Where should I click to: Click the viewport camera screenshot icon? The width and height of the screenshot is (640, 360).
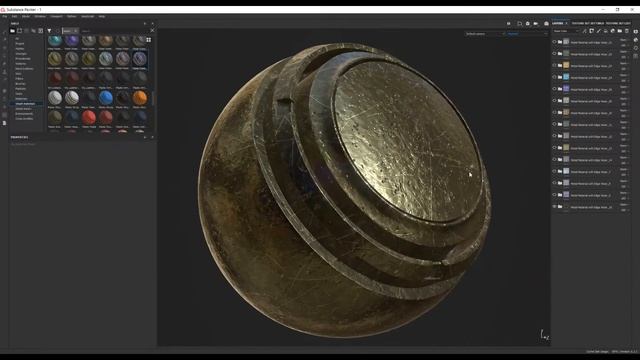point(528,24)
